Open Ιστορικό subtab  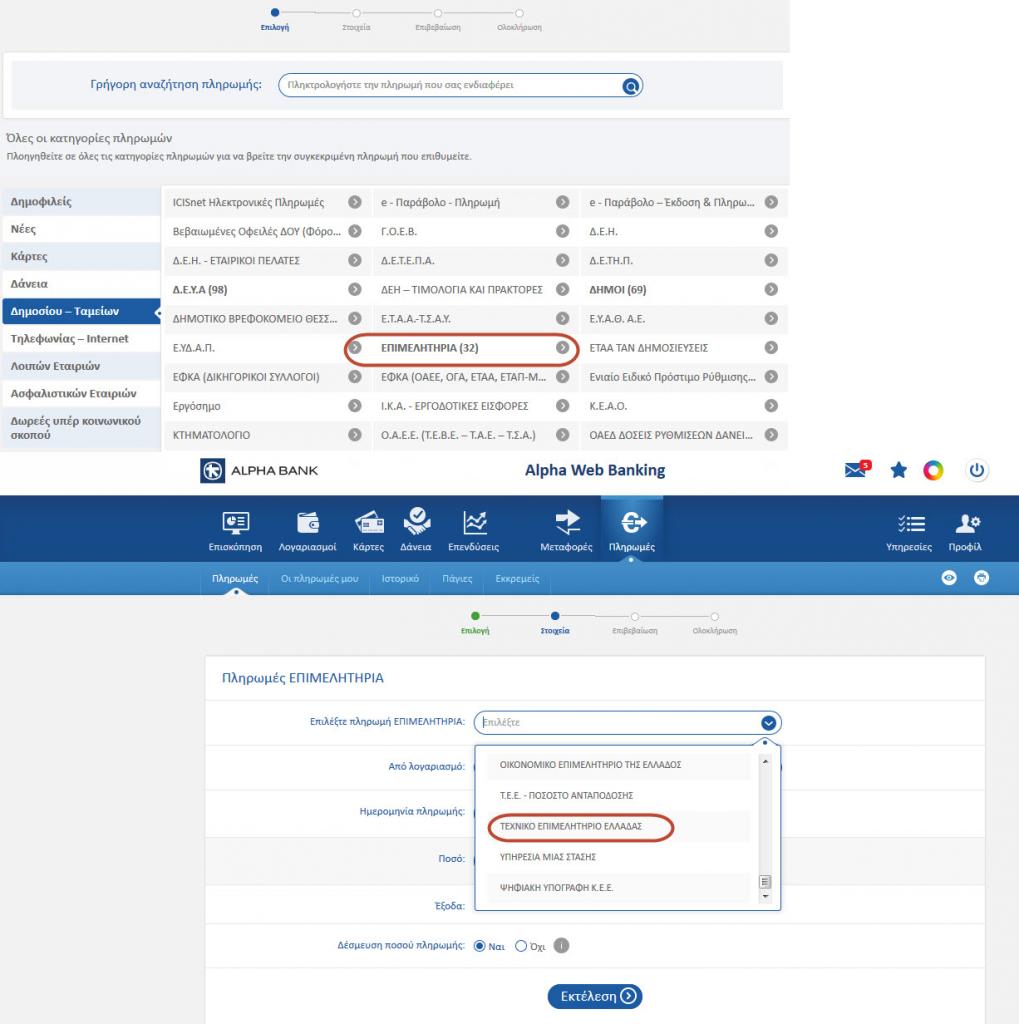(x=400, y=579)
